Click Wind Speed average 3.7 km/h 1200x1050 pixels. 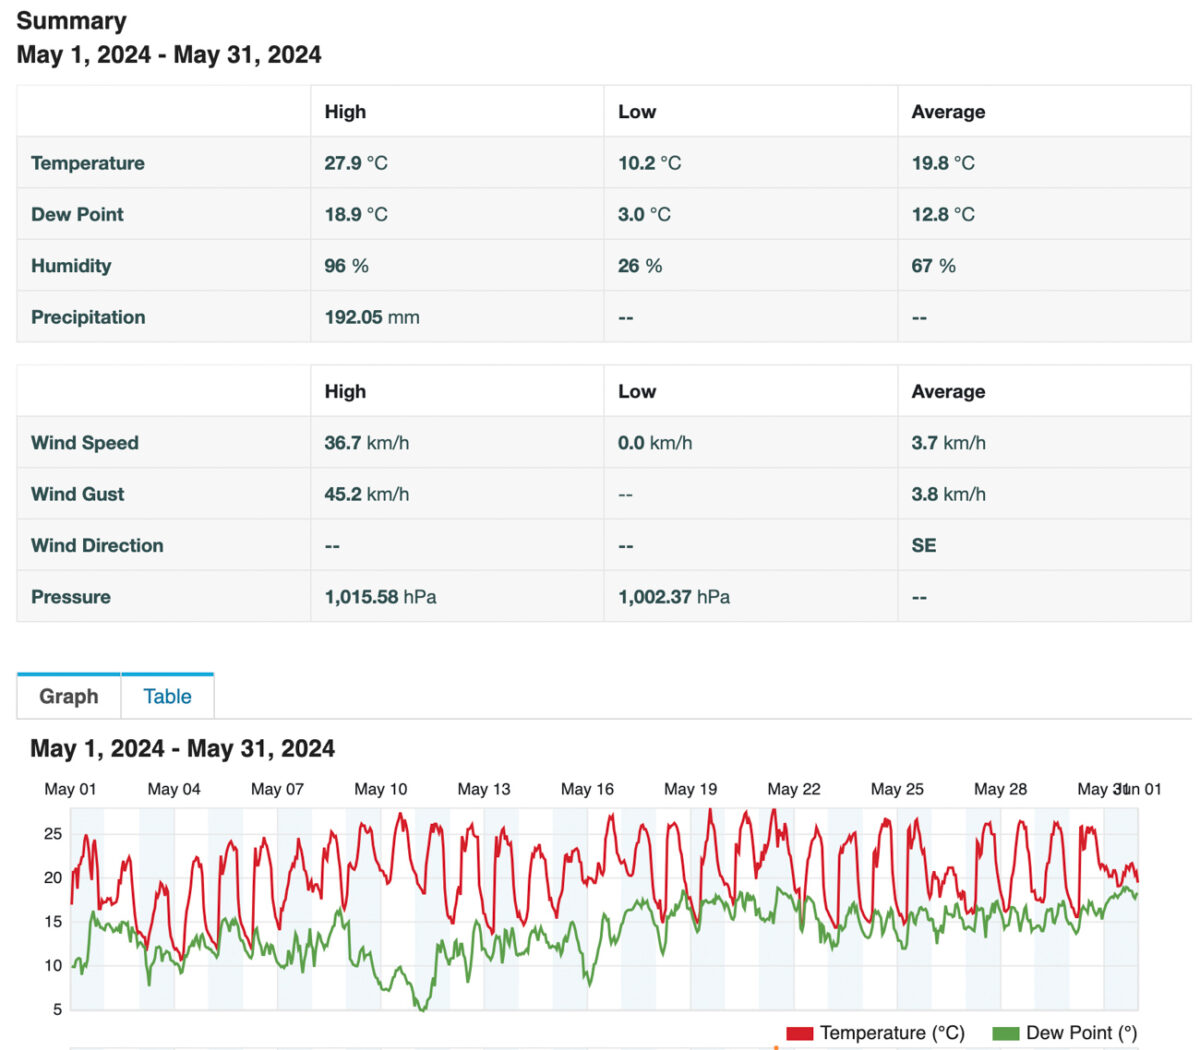(949, 443)
